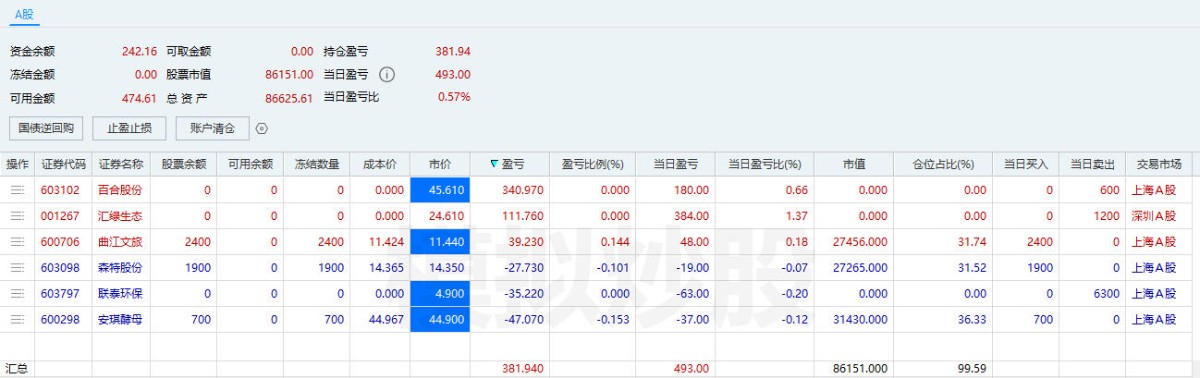The width and height of the screenshot is (1200, 378).
Task: Open operation menu icon for 曲江文旅 row
Action: 17,242
